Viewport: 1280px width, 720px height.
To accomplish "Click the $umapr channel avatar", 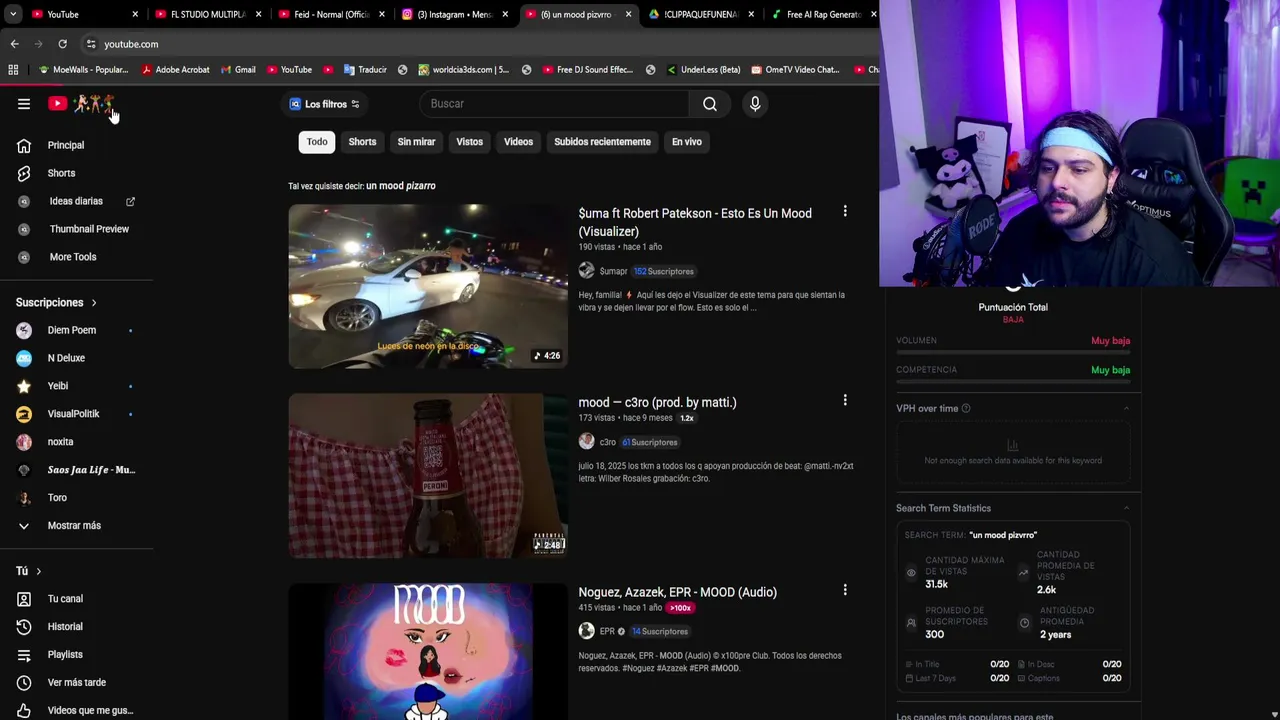I will 586,271.
